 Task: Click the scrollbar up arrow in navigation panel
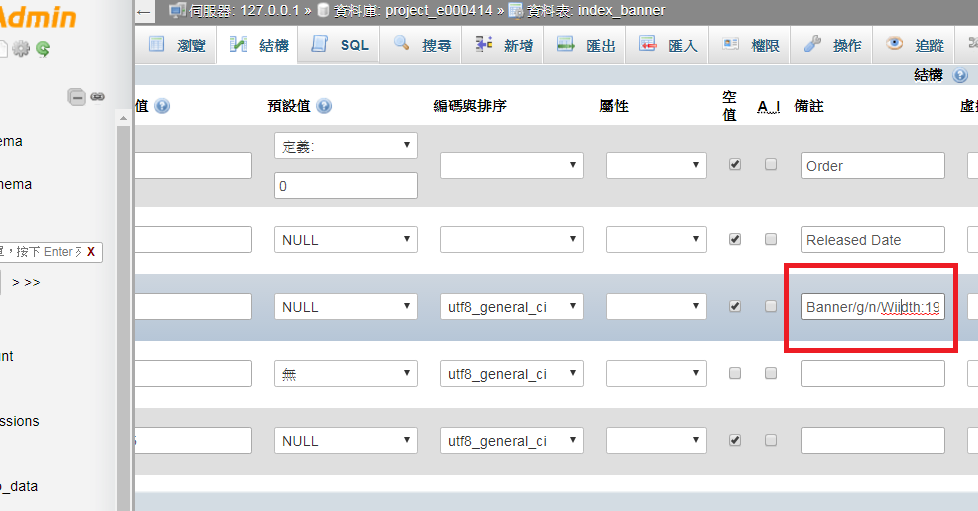tap(123, 118)
